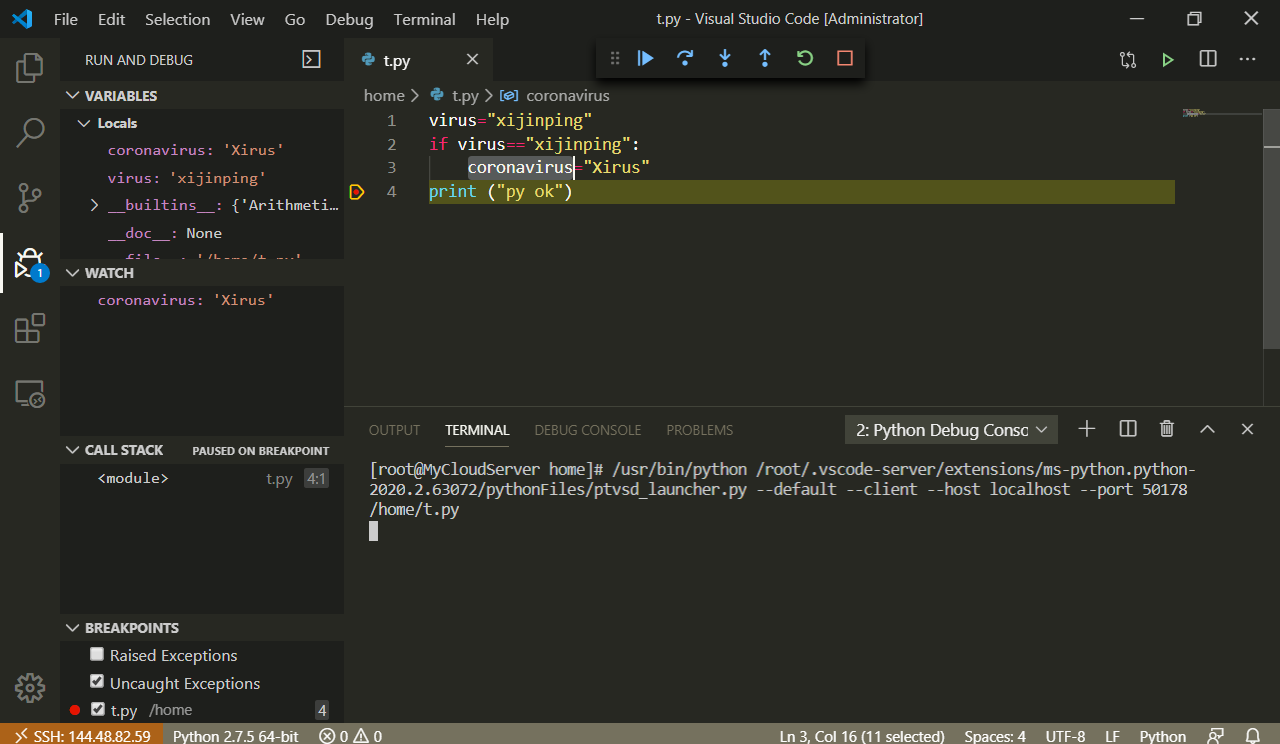The image size is (1280, 744).
Task: Switch to the Debug Console tab
Action: click(587, 430)
